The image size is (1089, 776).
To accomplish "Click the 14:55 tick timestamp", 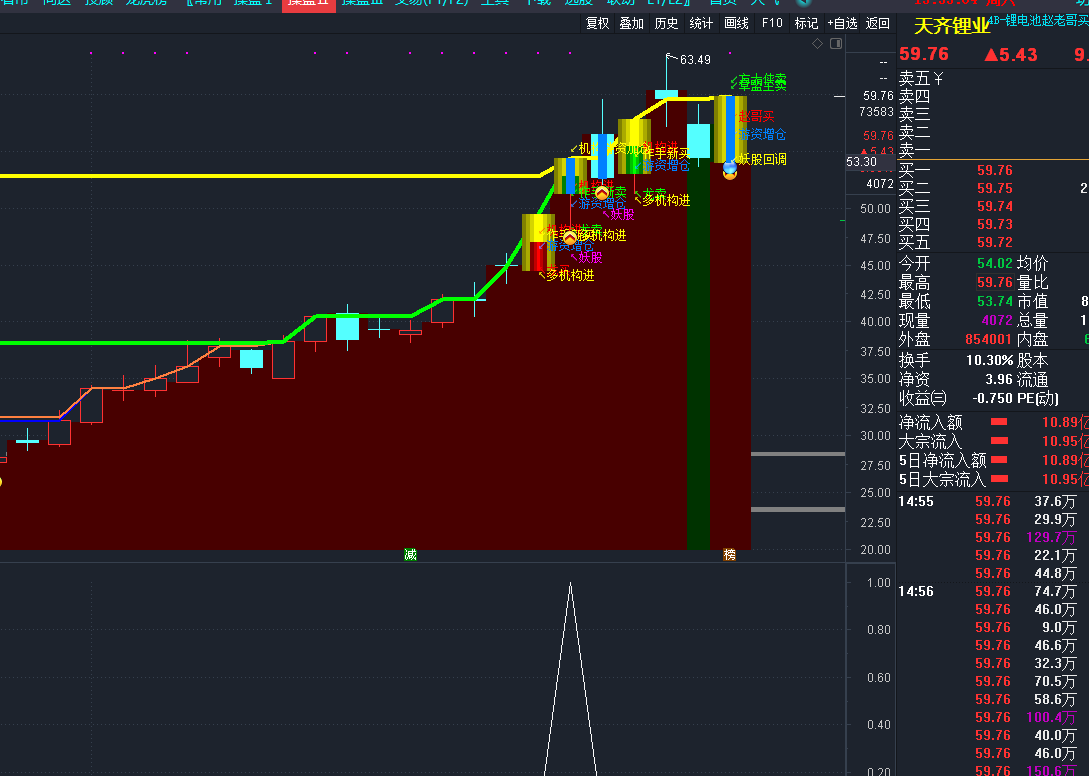I will 916,502.
